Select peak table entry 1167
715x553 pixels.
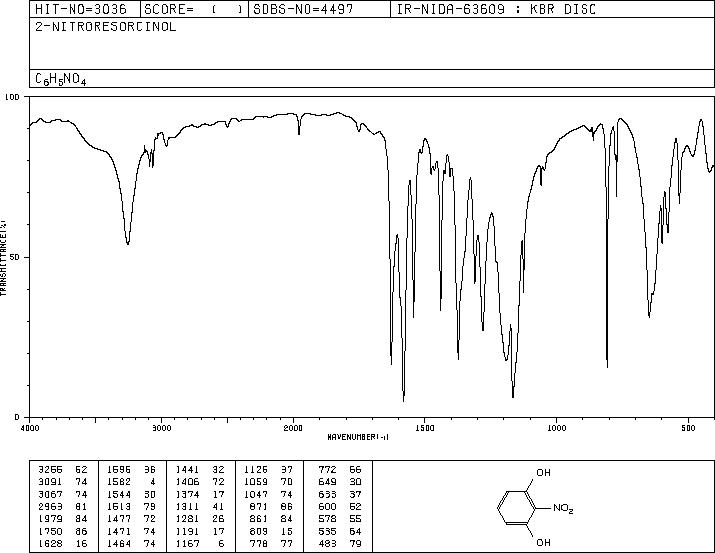pos(187,544)
